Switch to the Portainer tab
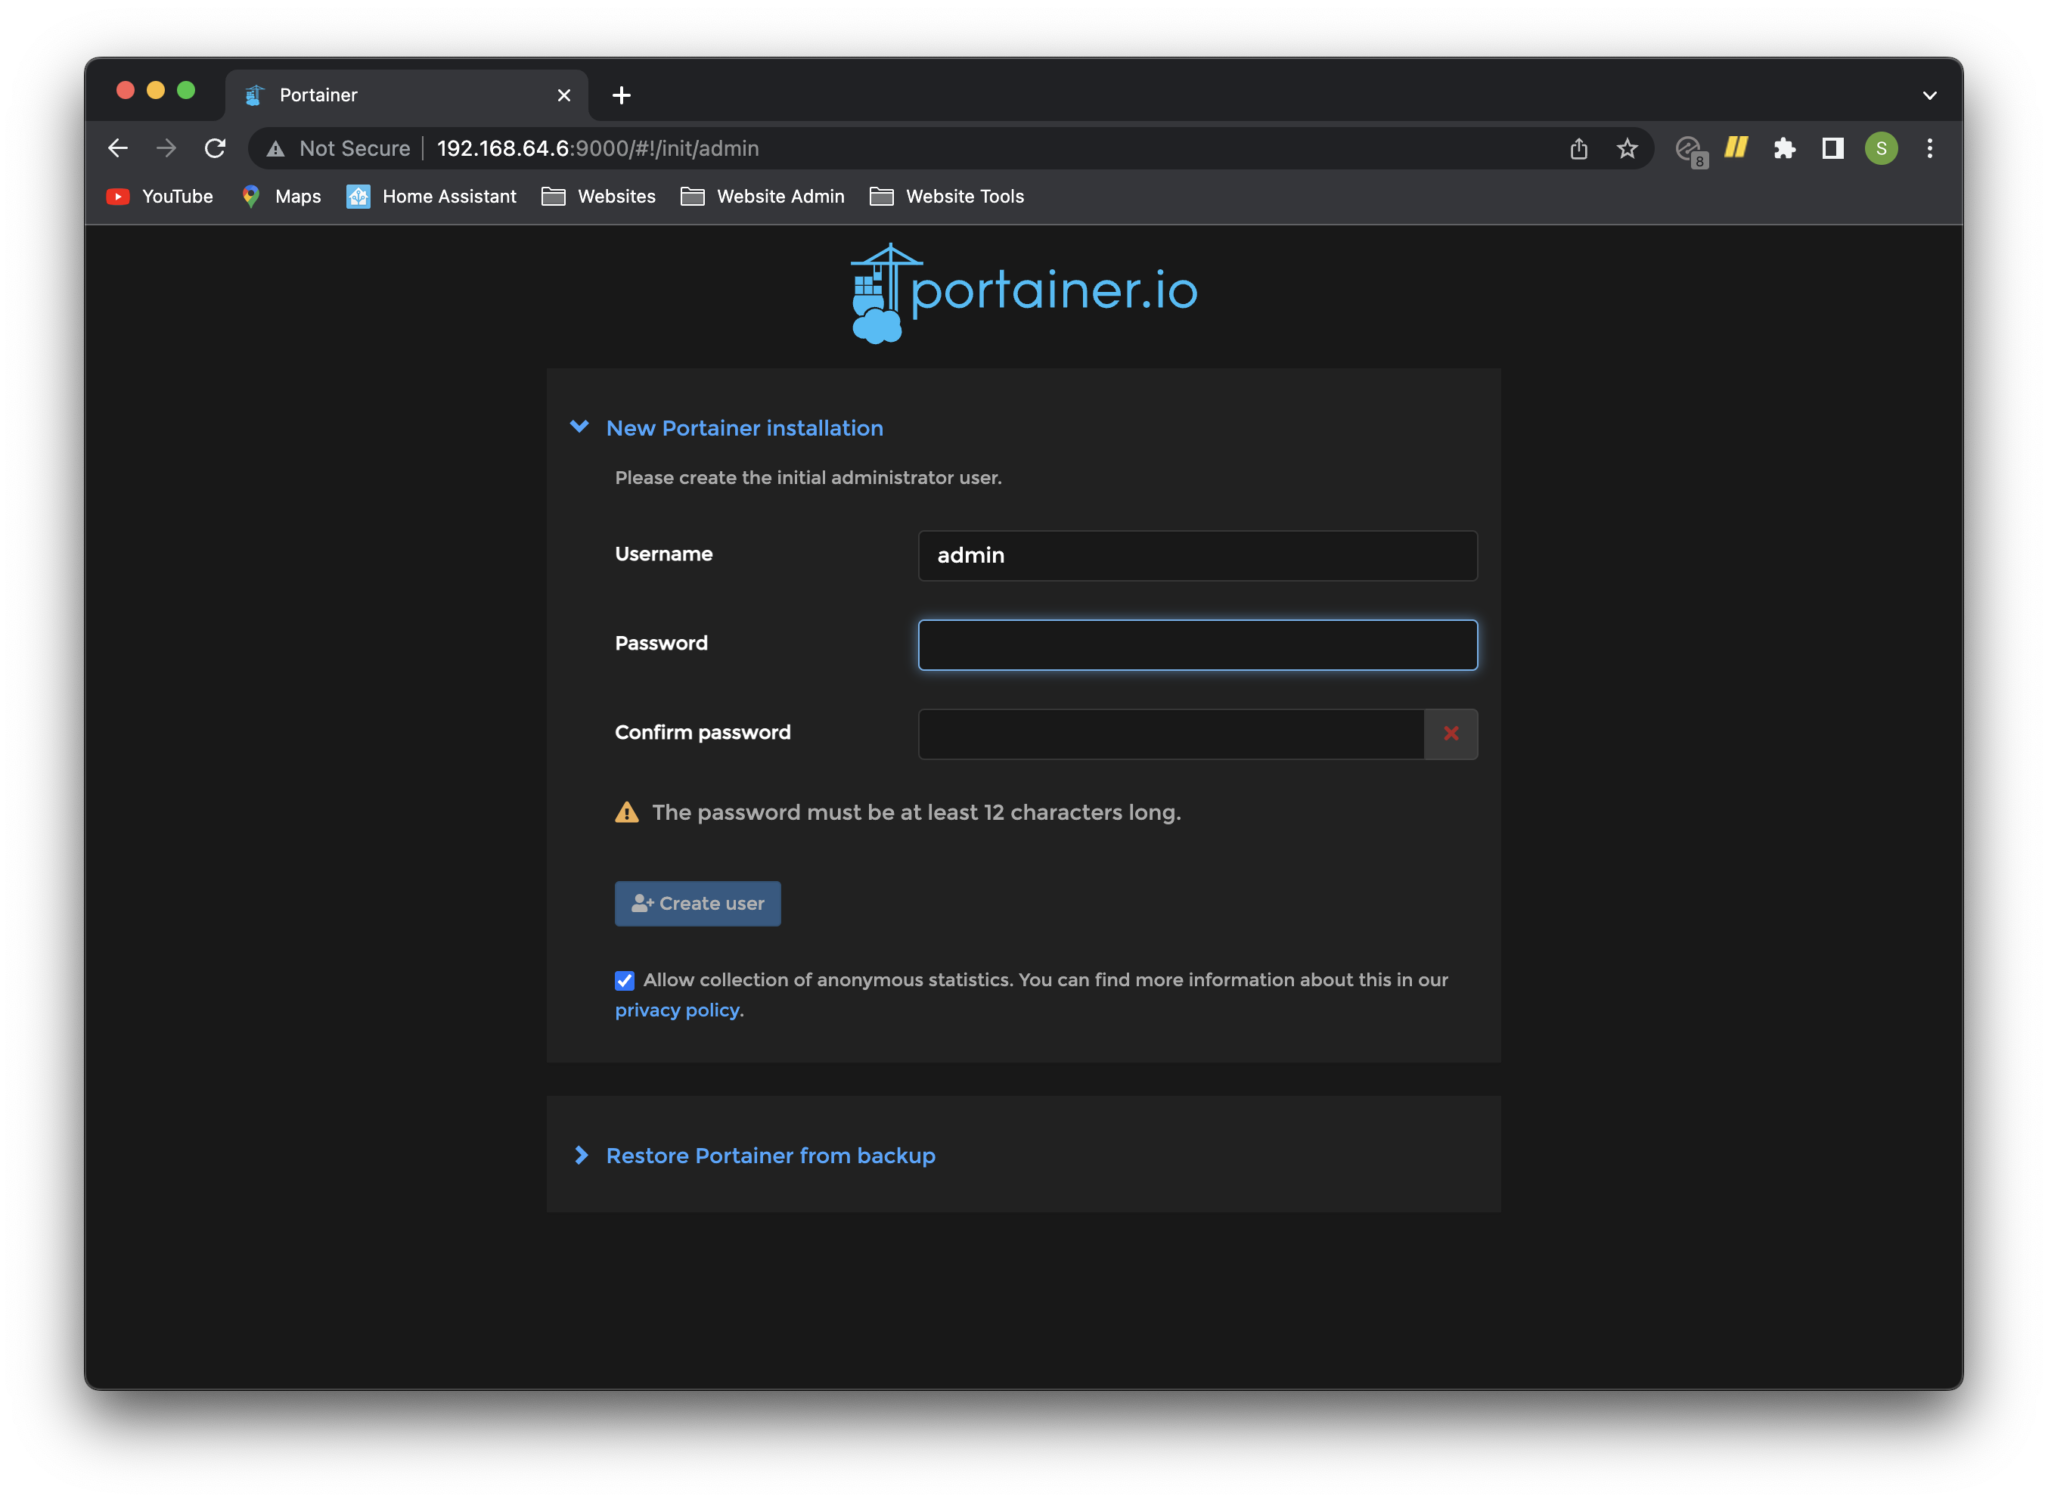2048x1502 pixels. [x=318, y=94]
